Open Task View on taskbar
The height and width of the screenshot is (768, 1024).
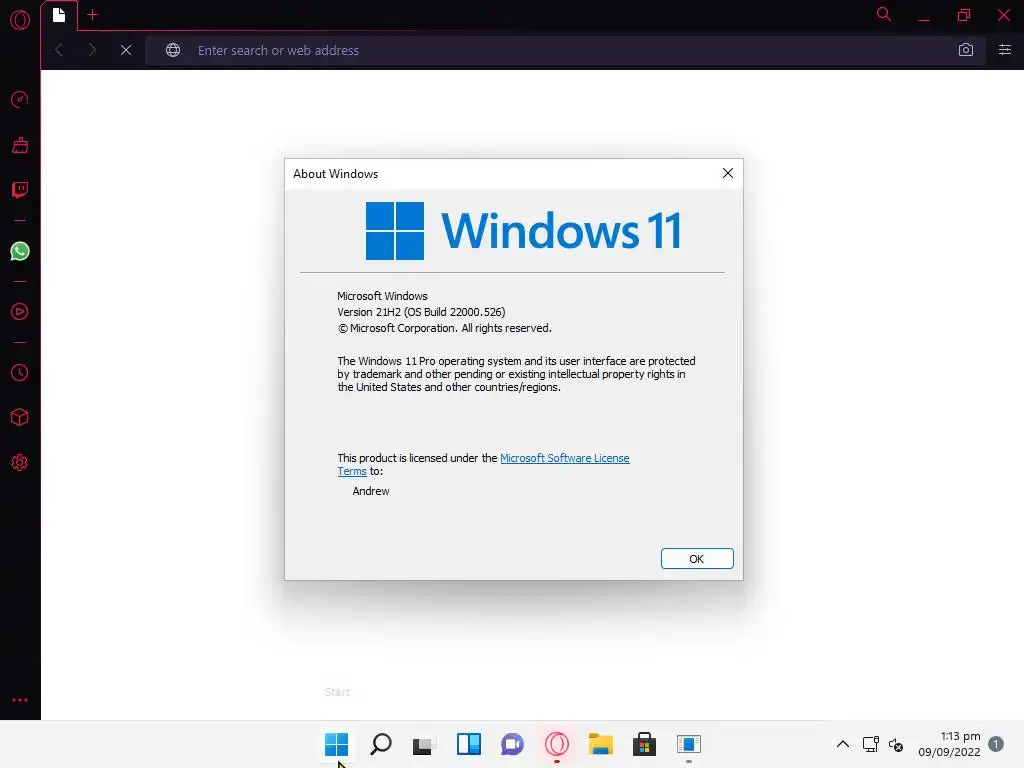pos(424,744)
